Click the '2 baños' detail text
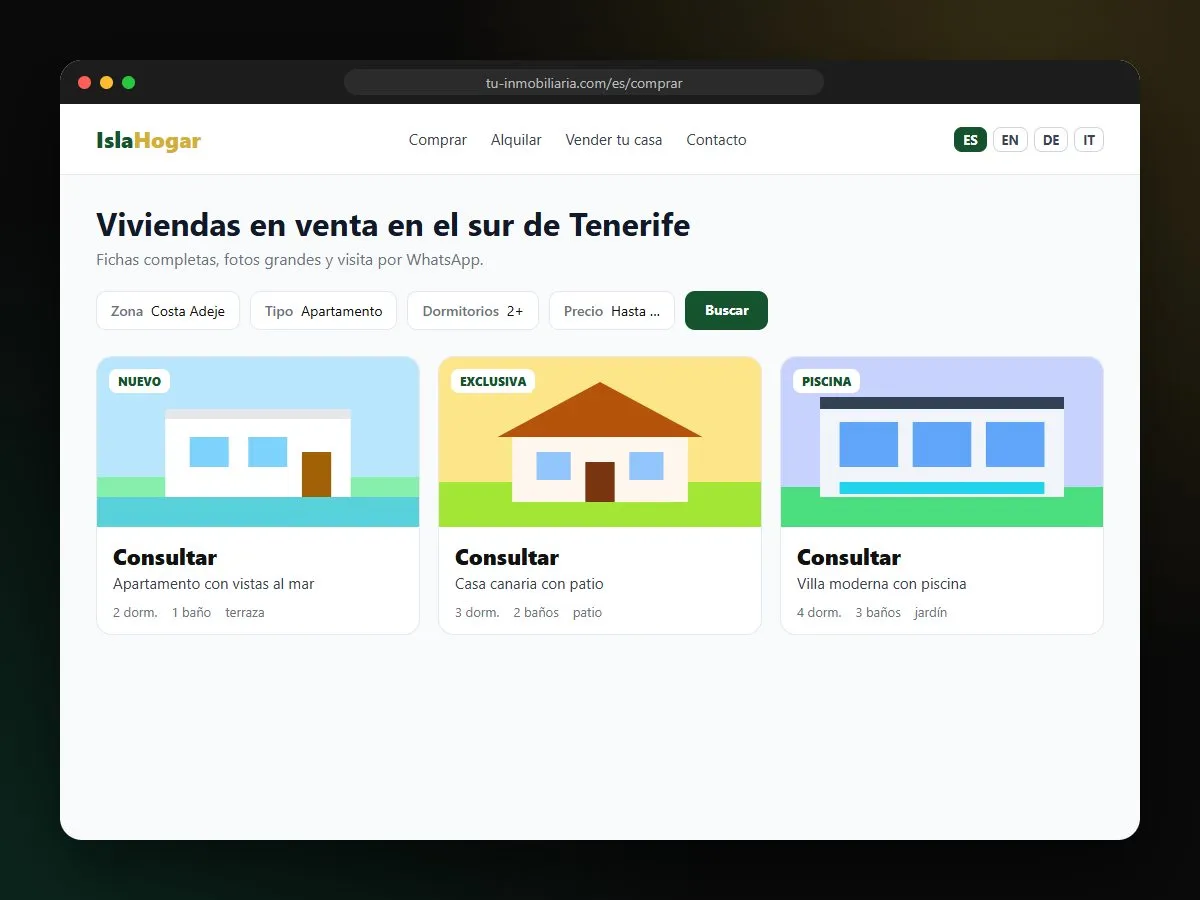The width and height of the screenshot is (1200, 900). point(536,612)
